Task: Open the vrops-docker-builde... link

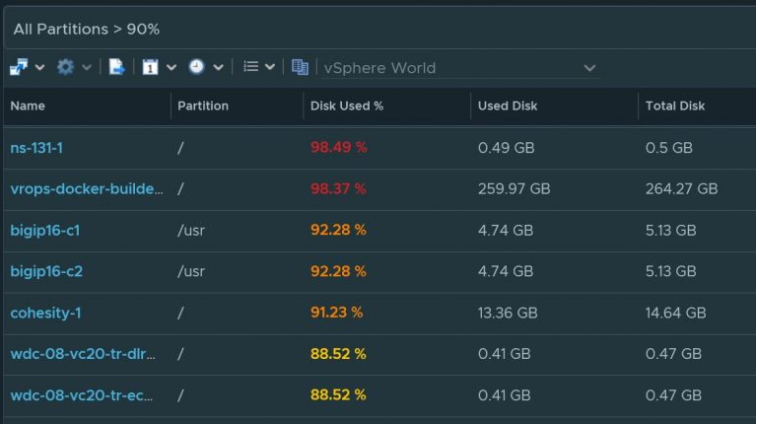Action: [87, 189]
